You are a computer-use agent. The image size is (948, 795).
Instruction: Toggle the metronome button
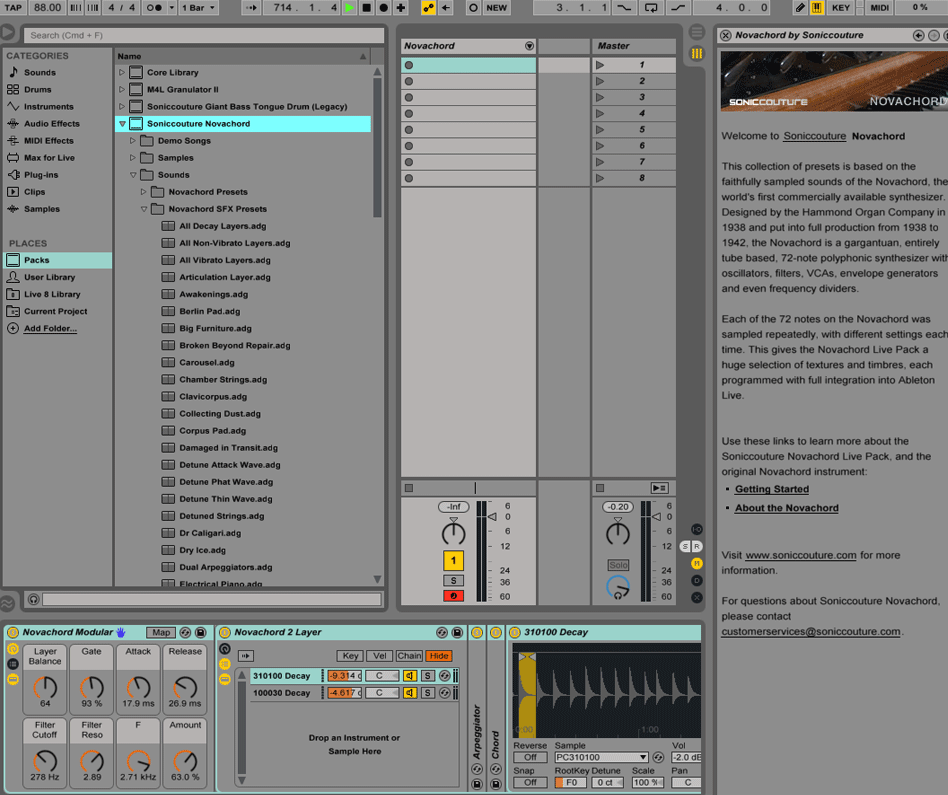[x=154, y=8]
